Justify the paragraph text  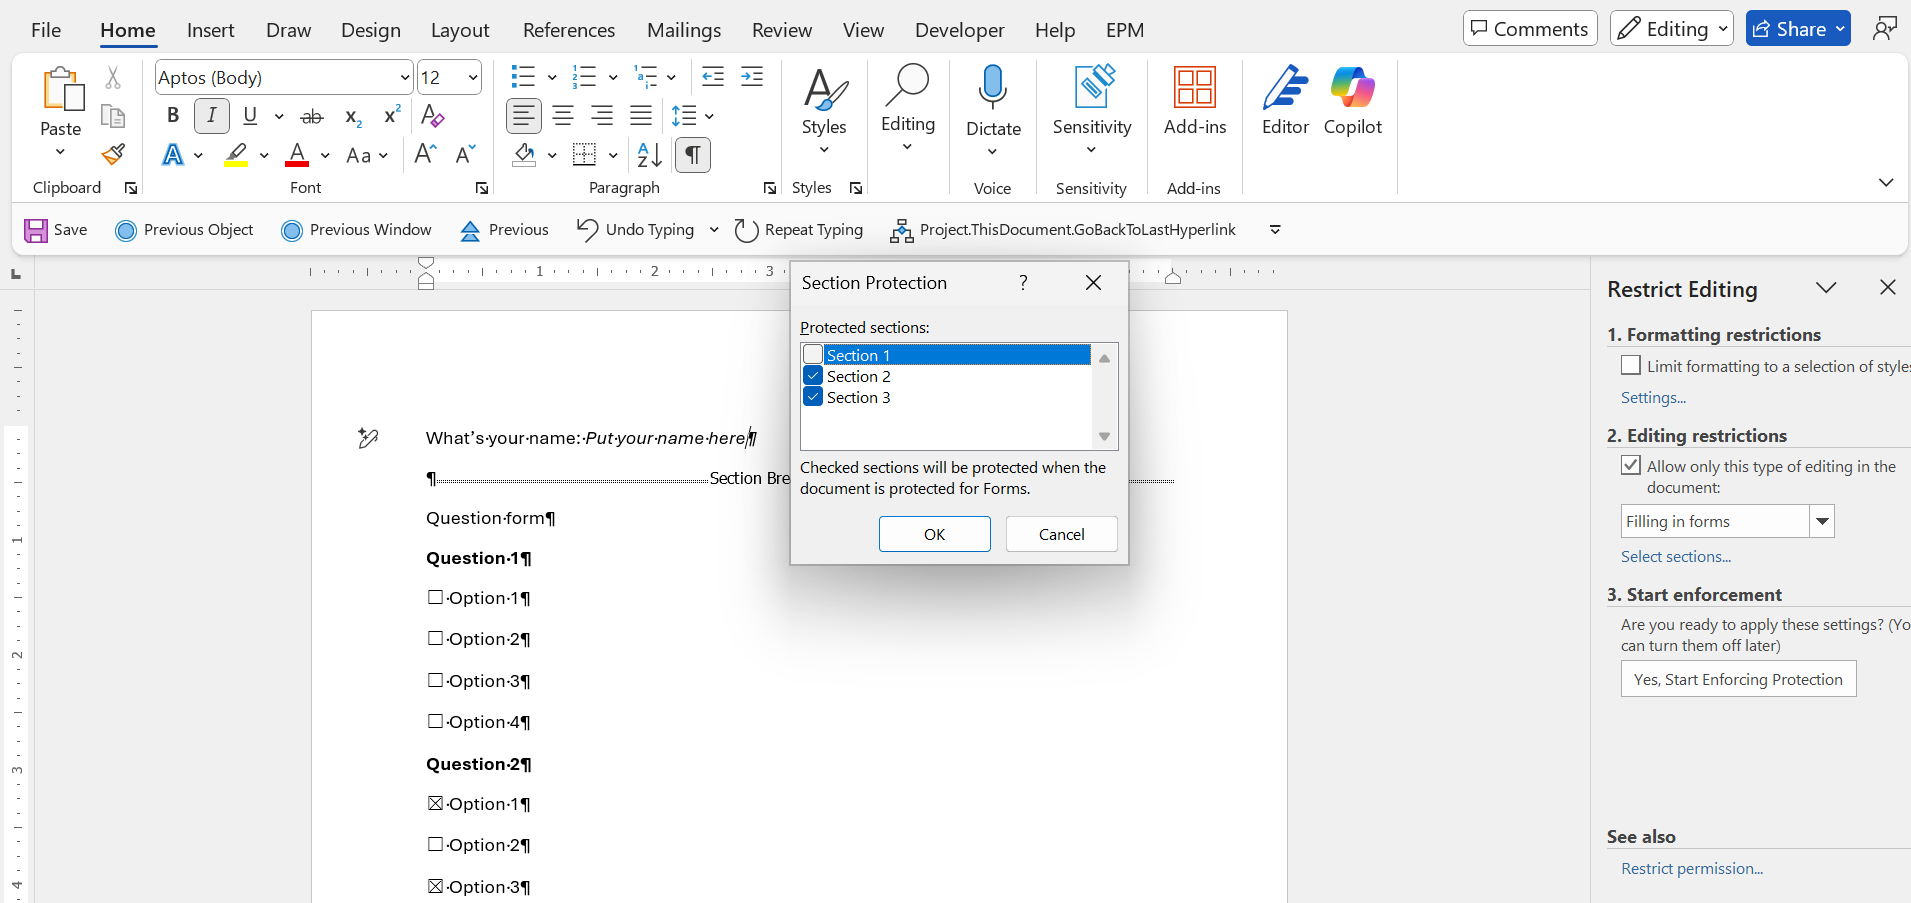pos(641,116)
